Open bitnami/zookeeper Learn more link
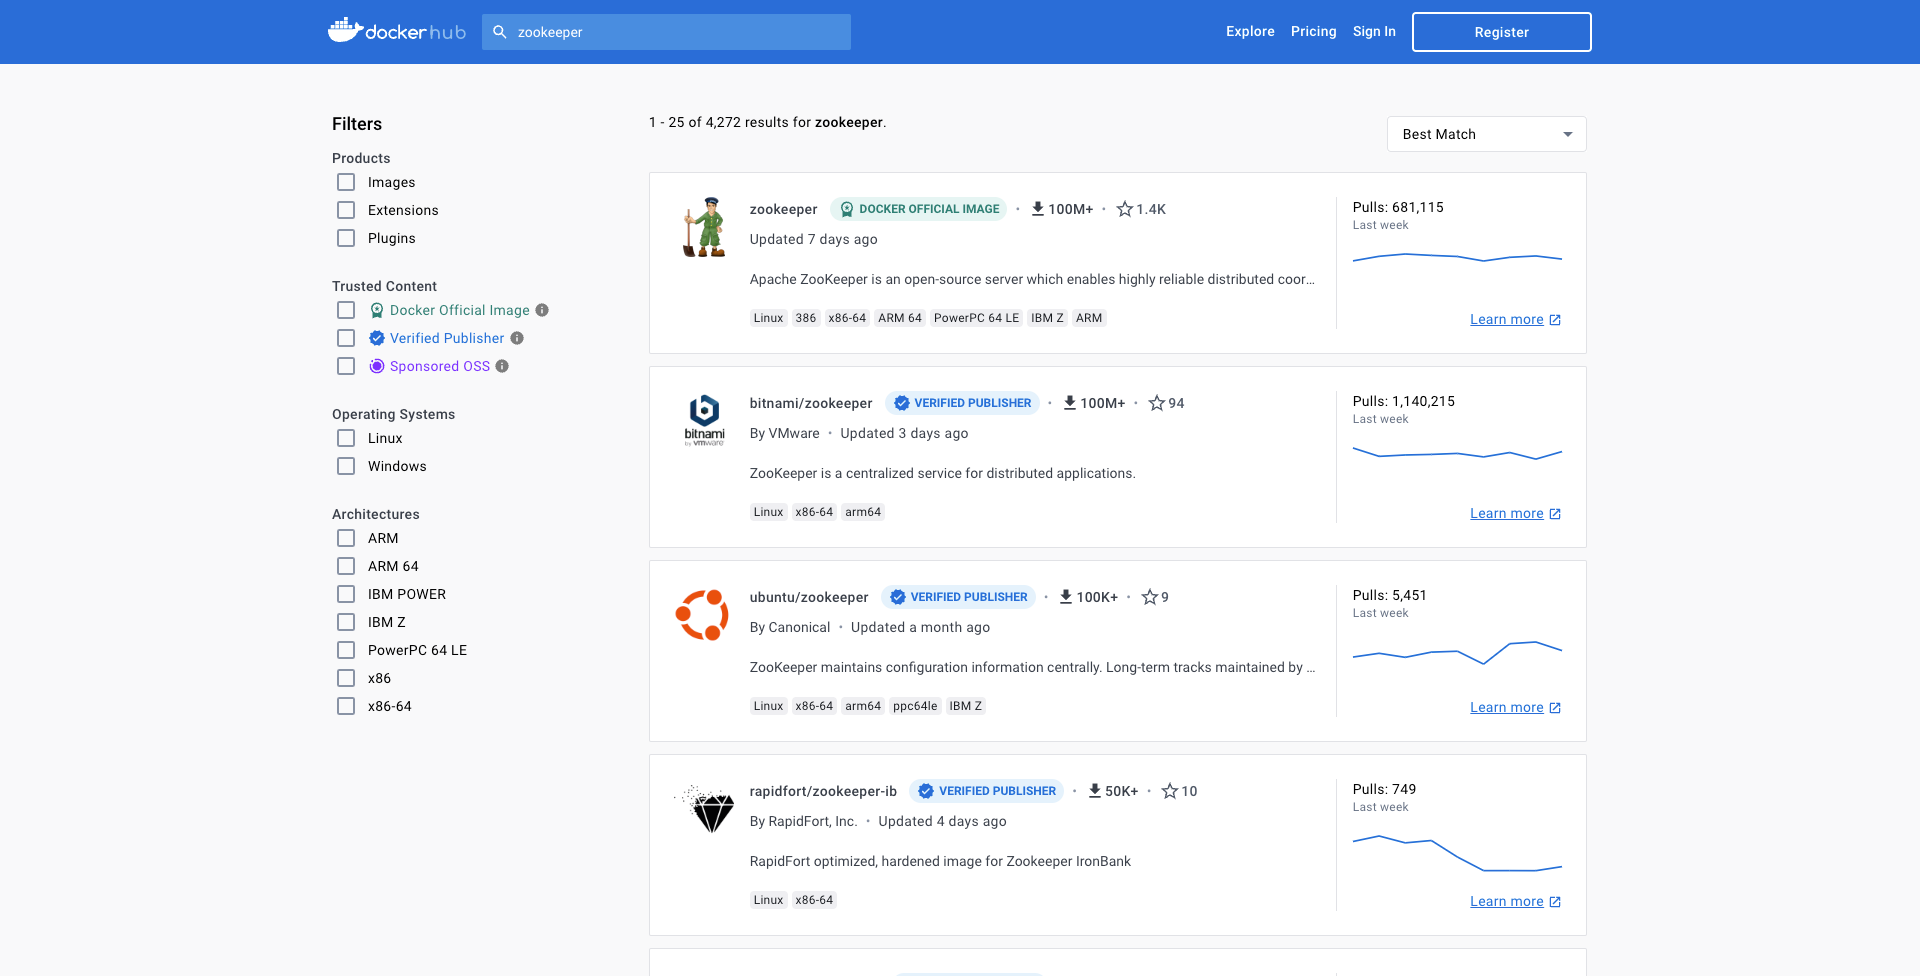The height and width of the screenshot is (976, 1920). [x=1515, y=514]
